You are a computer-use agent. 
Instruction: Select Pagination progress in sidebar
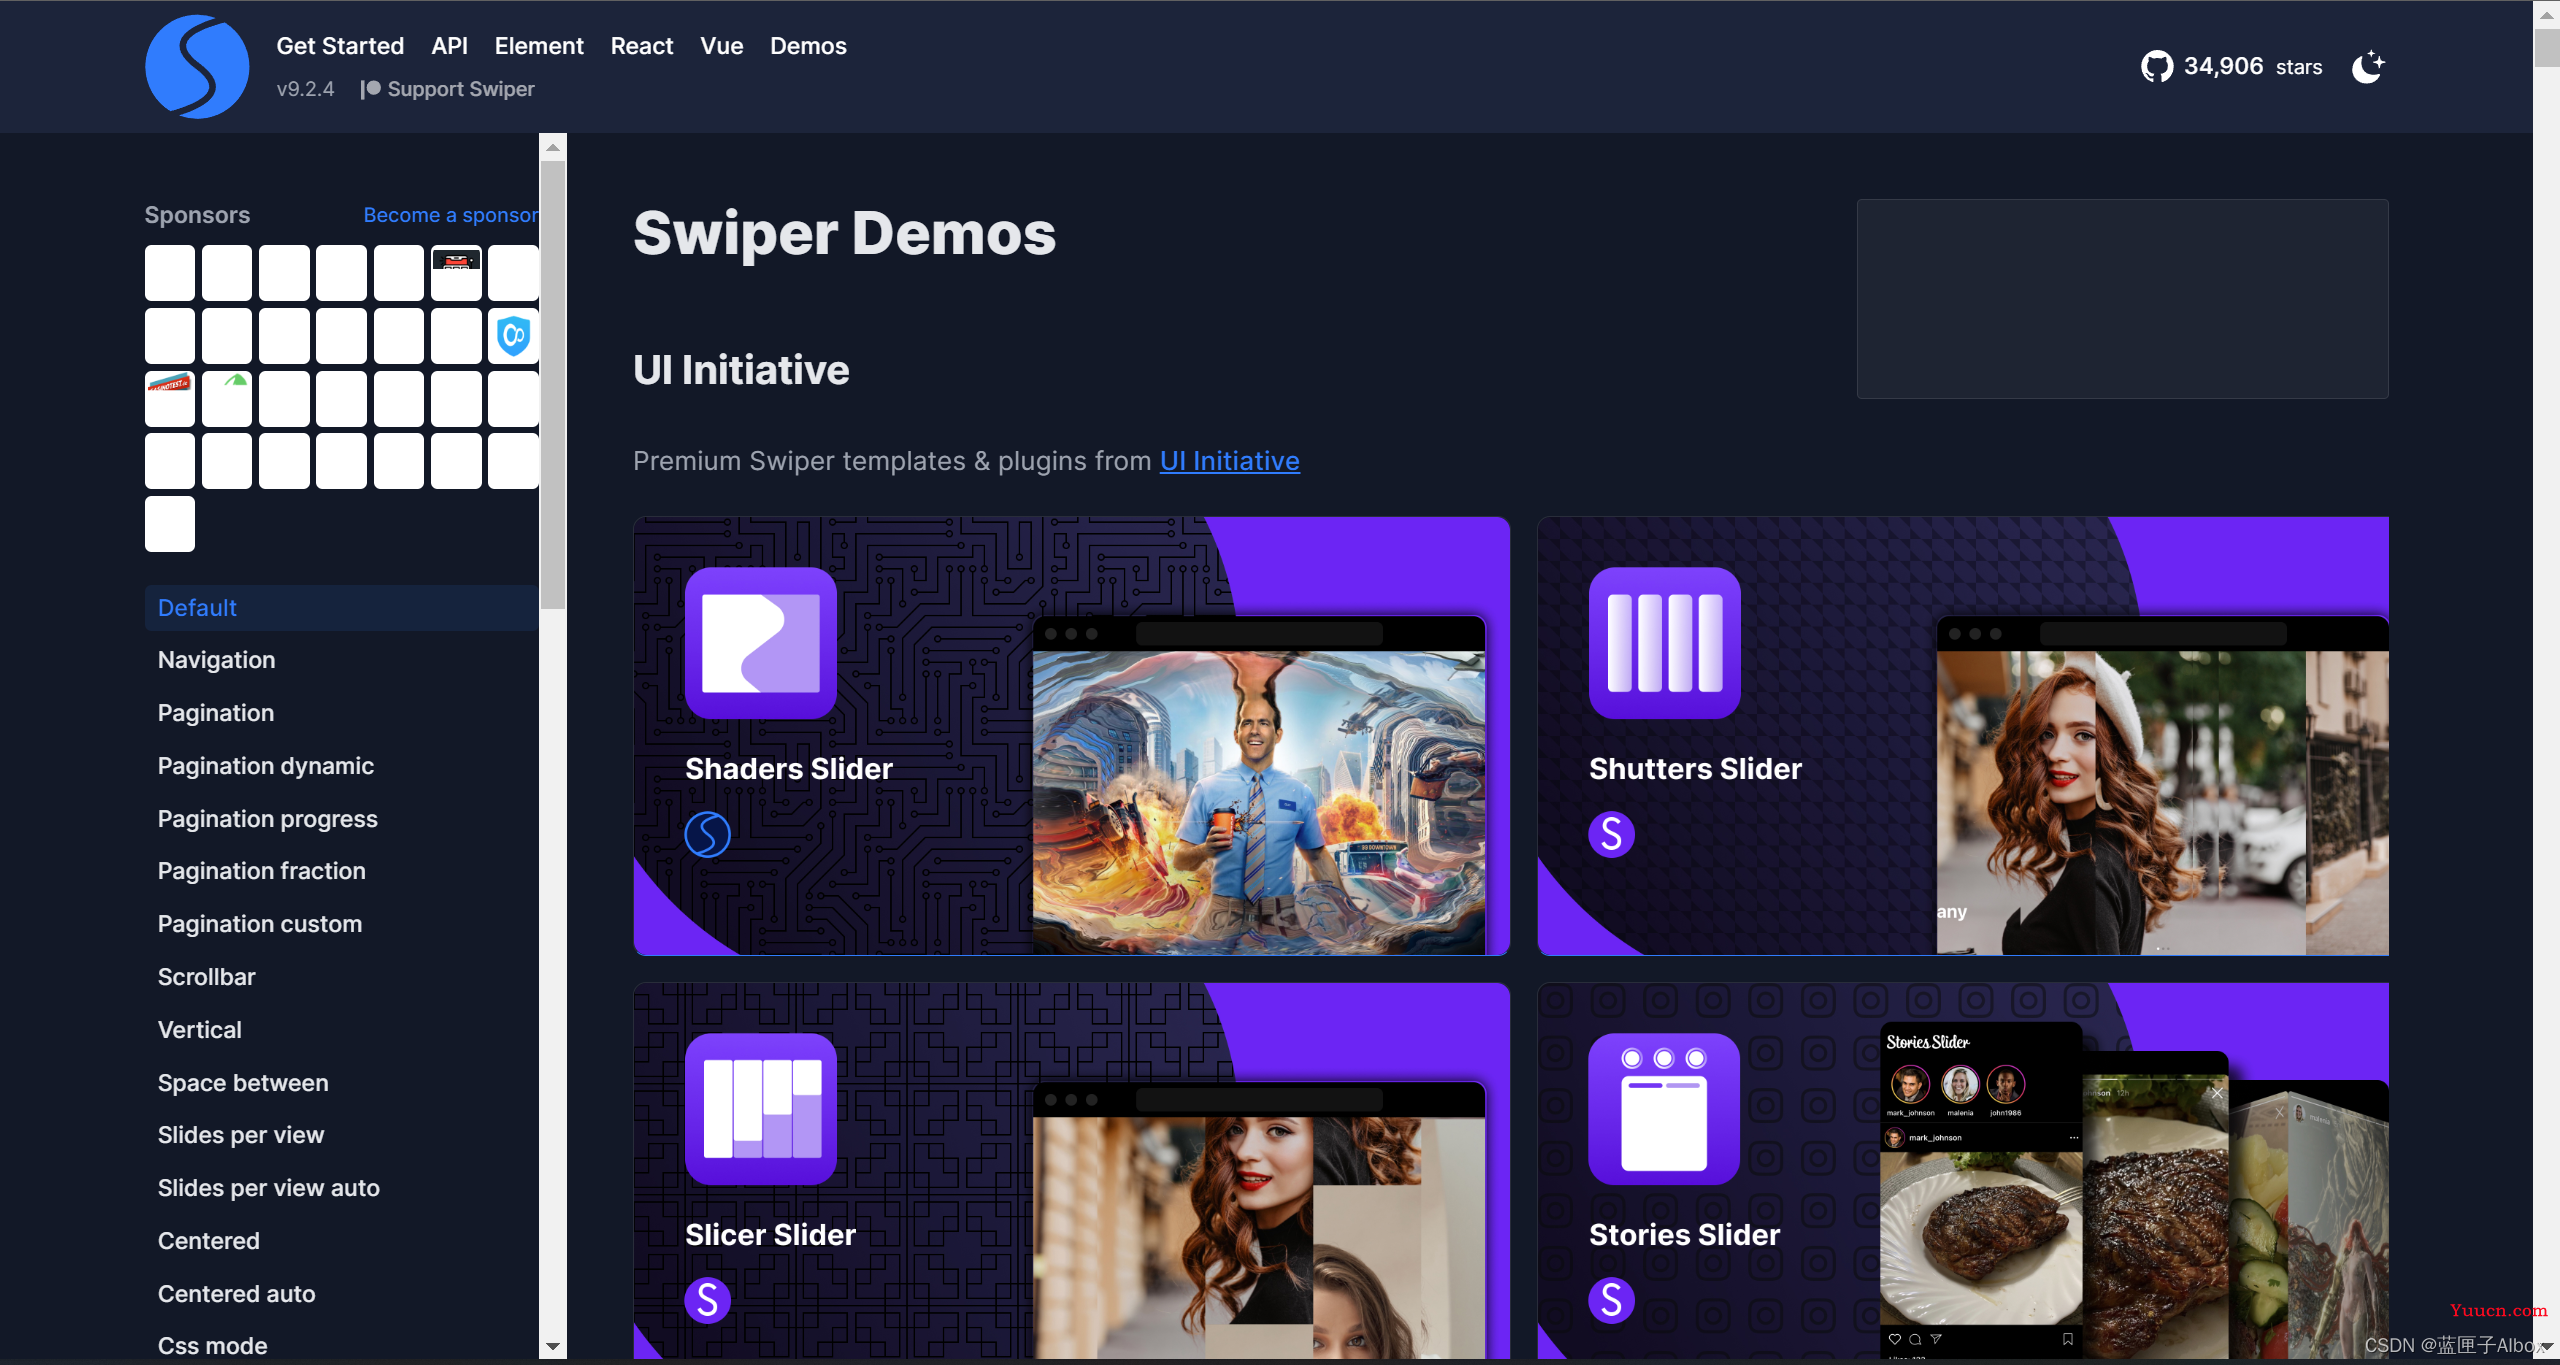(x=268, y=819)
